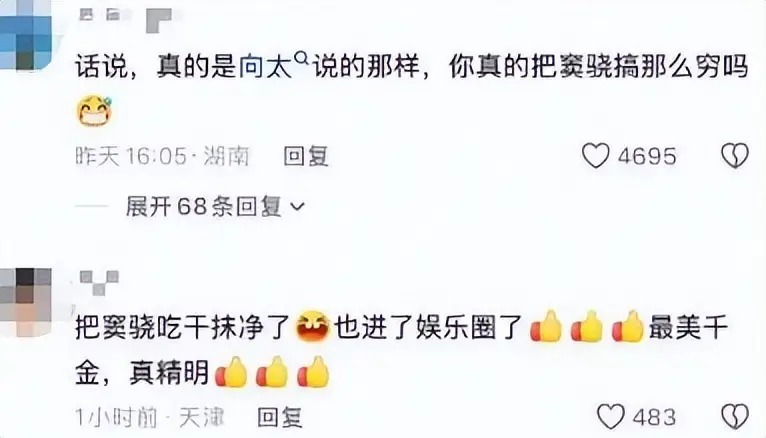Open the highlighted 向太 search link
The height and width of the screenshot is (438, 766).
266,66
